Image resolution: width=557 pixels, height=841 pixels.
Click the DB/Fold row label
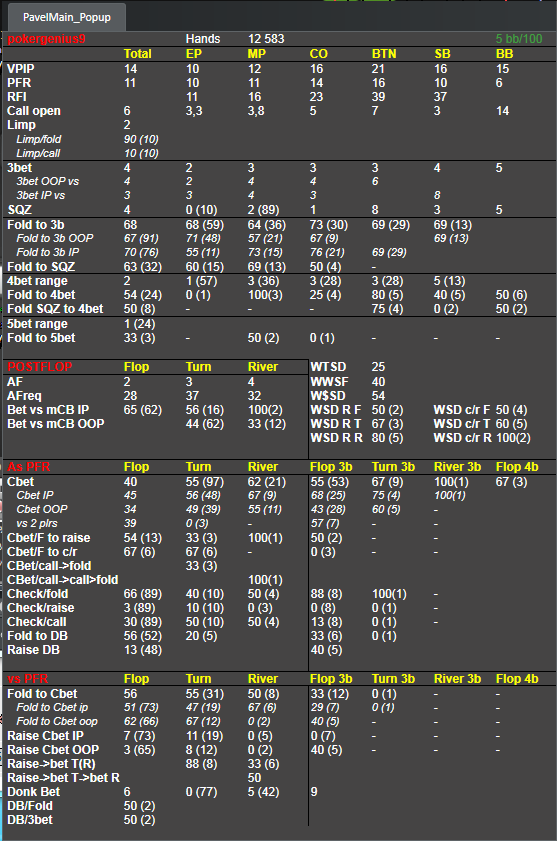coord(30,806)
